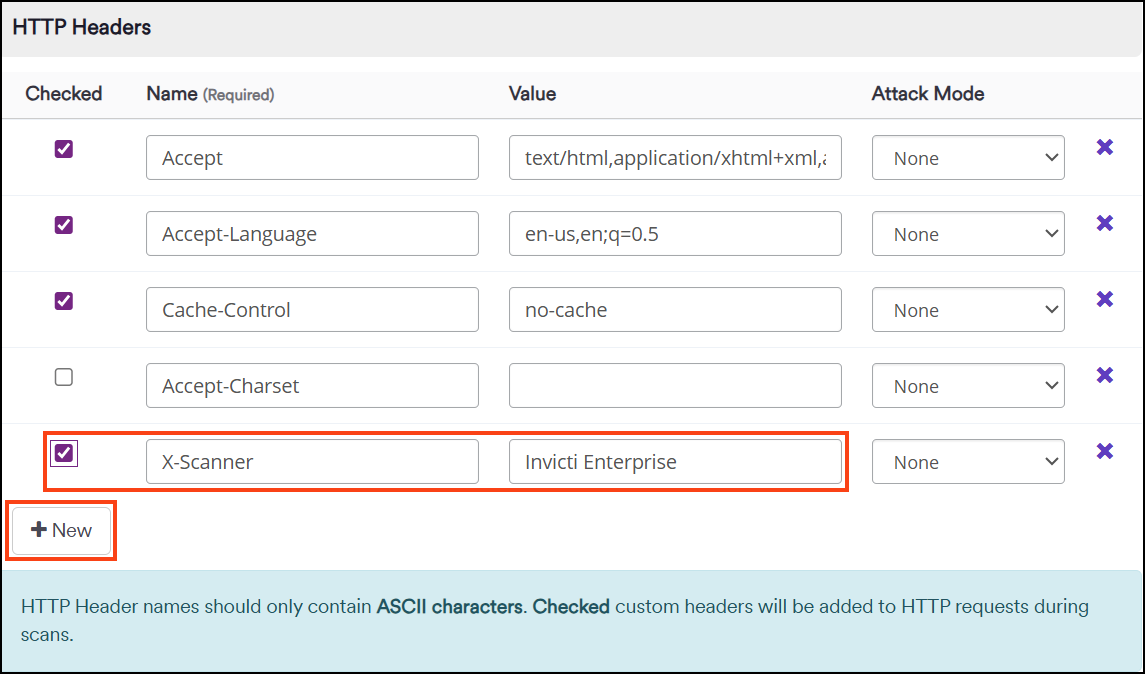Delete the X-Scanner header row
The image size is (1145, 674).
point(1104,451)
